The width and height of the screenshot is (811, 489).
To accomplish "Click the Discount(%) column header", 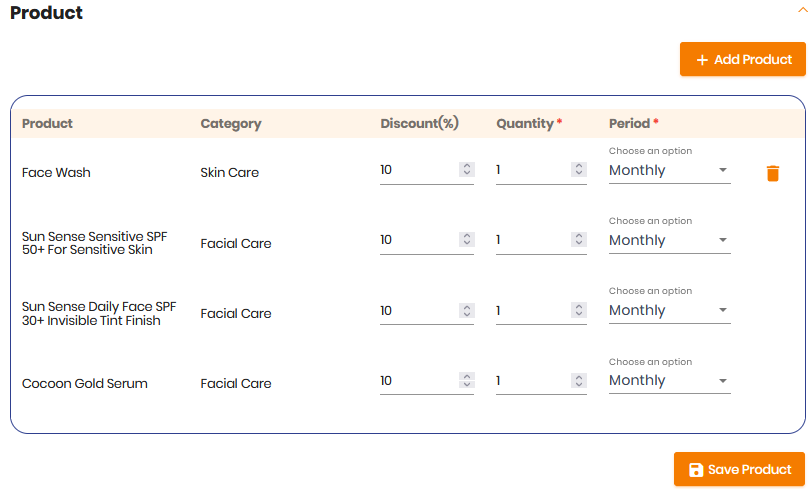I will [419, 123].
